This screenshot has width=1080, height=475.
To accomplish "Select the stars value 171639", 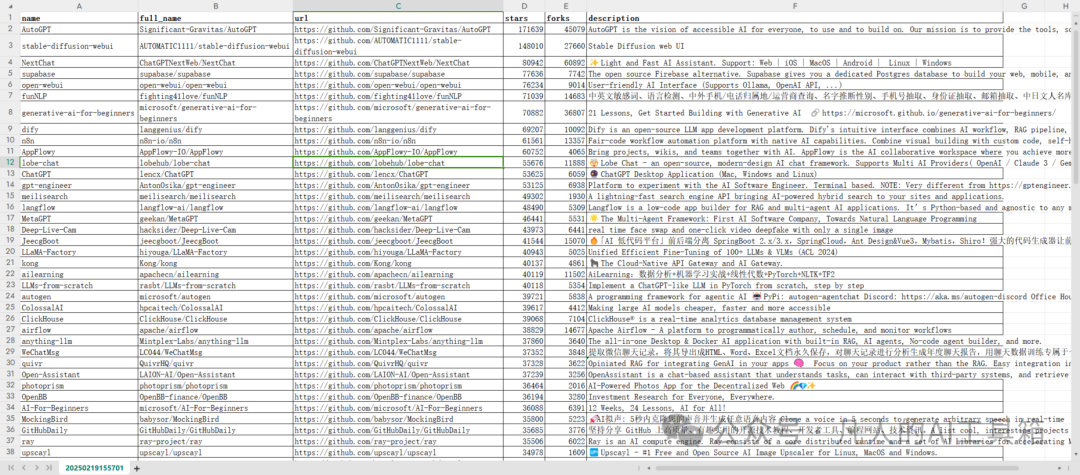I will click(523, 30).
